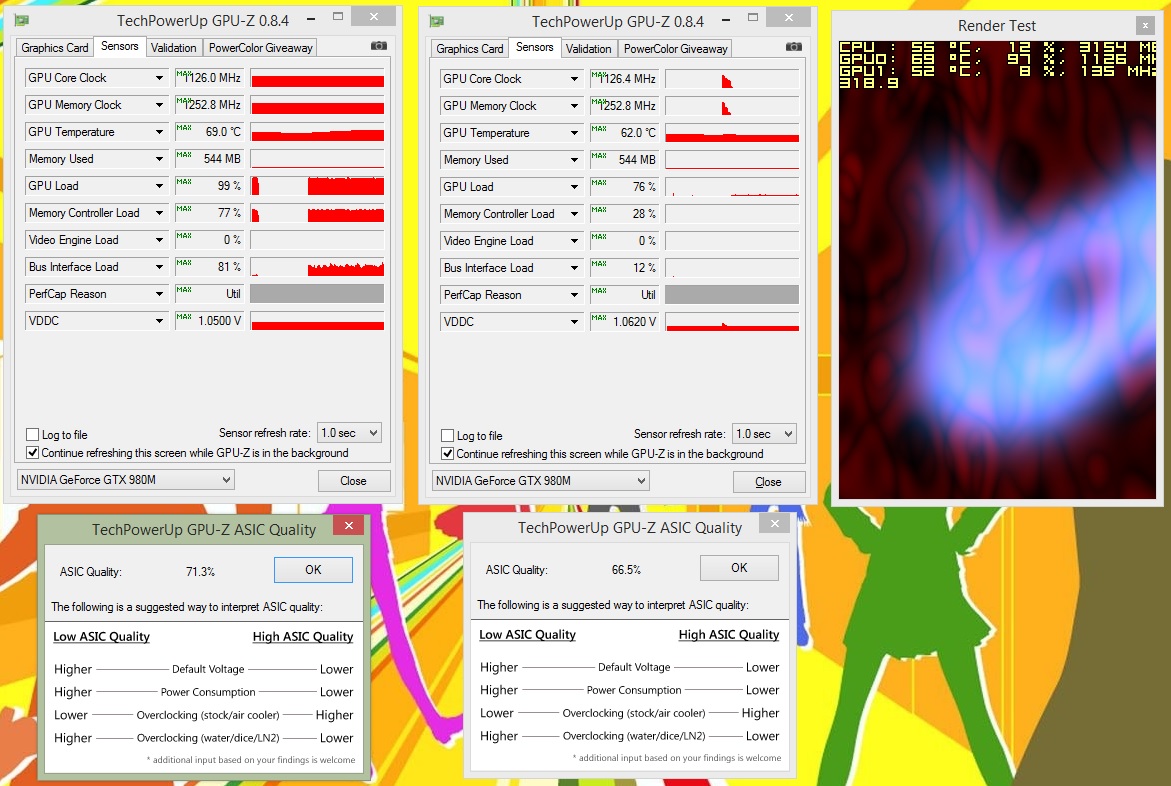Confirm OK in the 71.3% ASIC Quality dialog
Image resolution: width=1171 pixels, height=786 pixels.
(313, 569)
